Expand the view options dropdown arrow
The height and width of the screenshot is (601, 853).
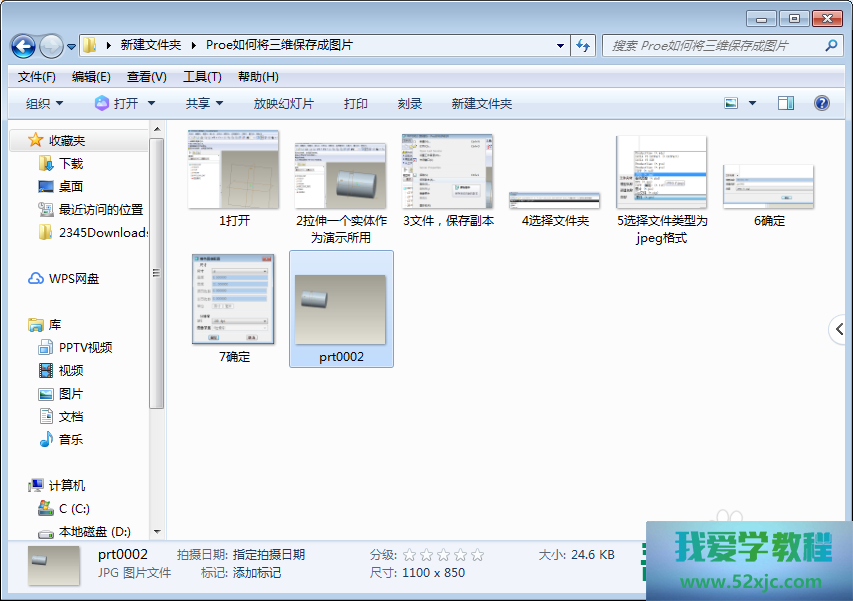[752, 103]
